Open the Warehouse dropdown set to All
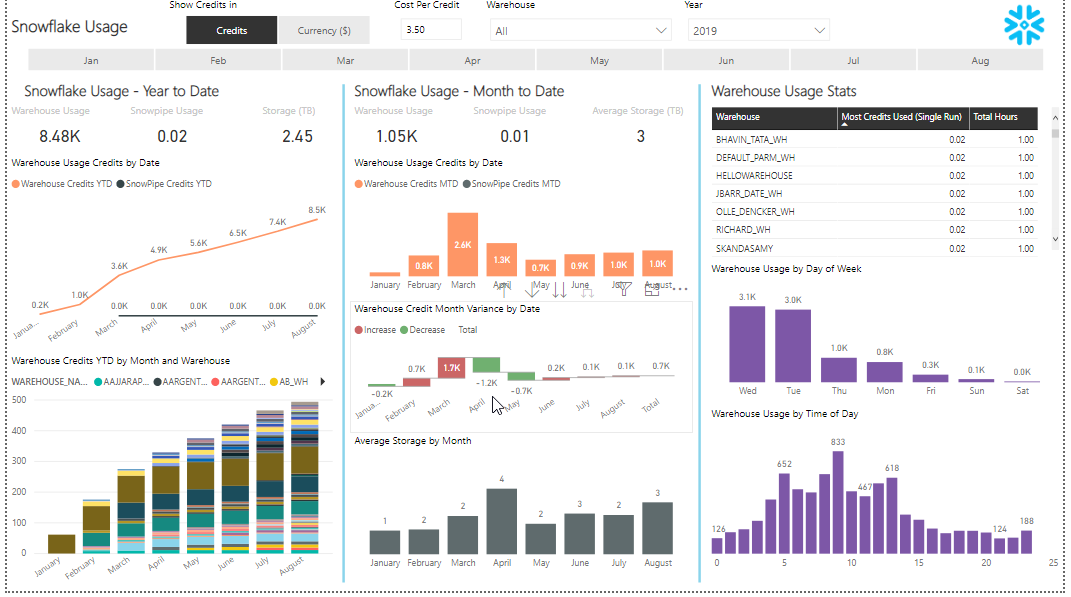 point(580,31)
